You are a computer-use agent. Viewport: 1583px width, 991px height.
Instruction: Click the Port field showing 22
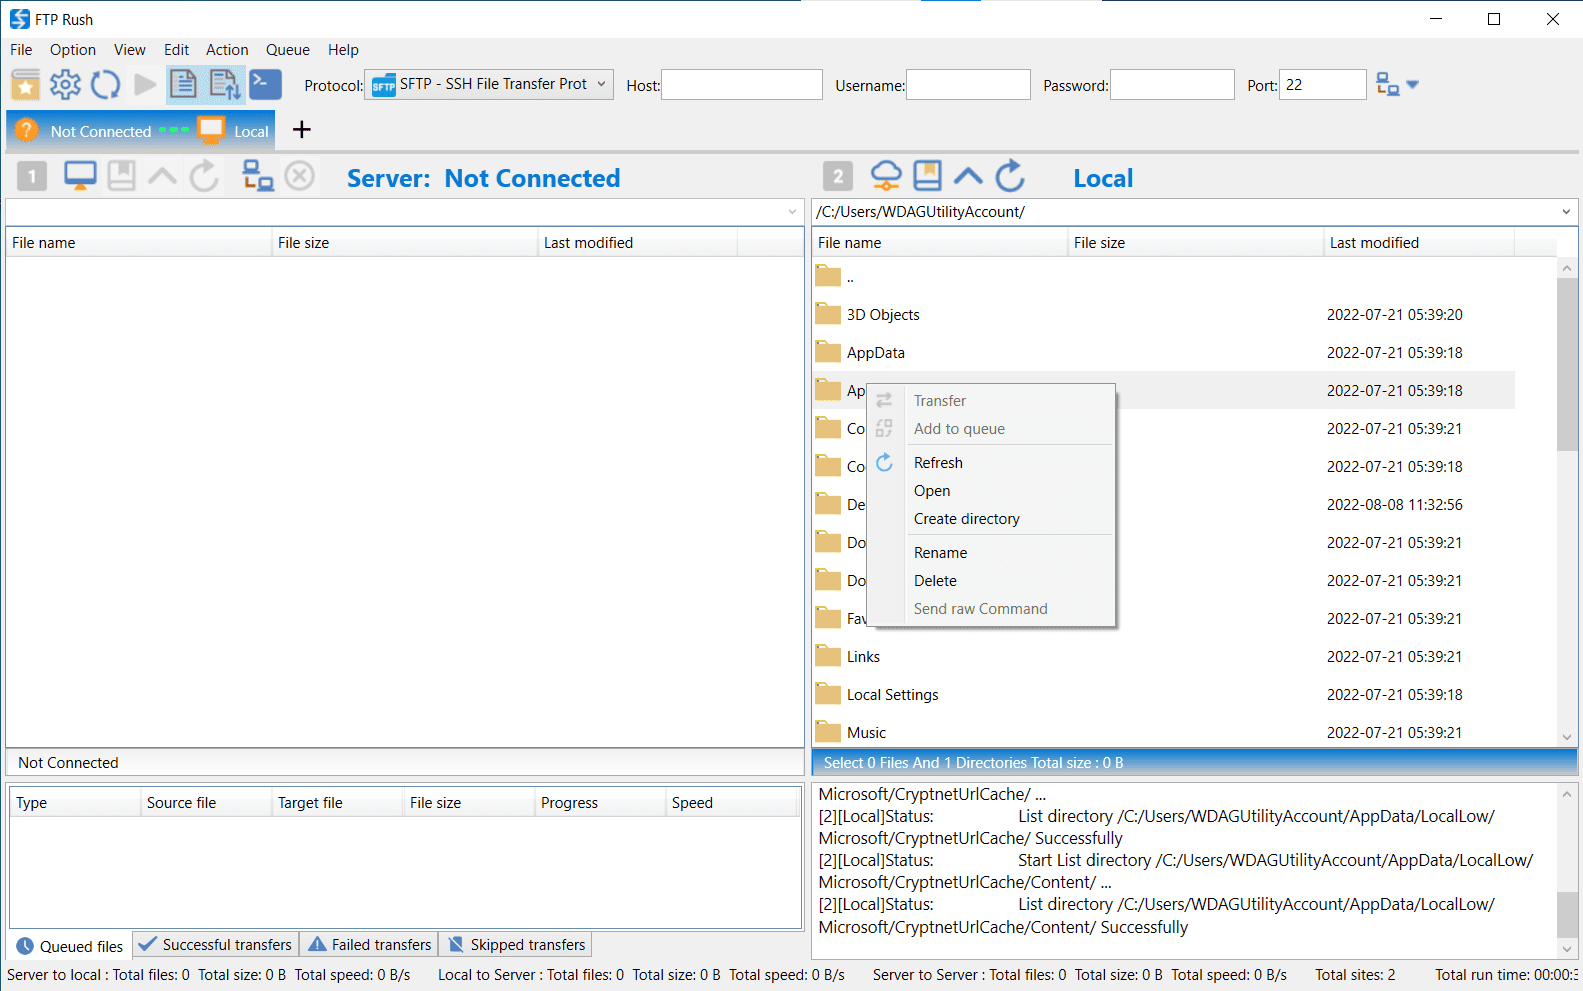(1323, 85)
